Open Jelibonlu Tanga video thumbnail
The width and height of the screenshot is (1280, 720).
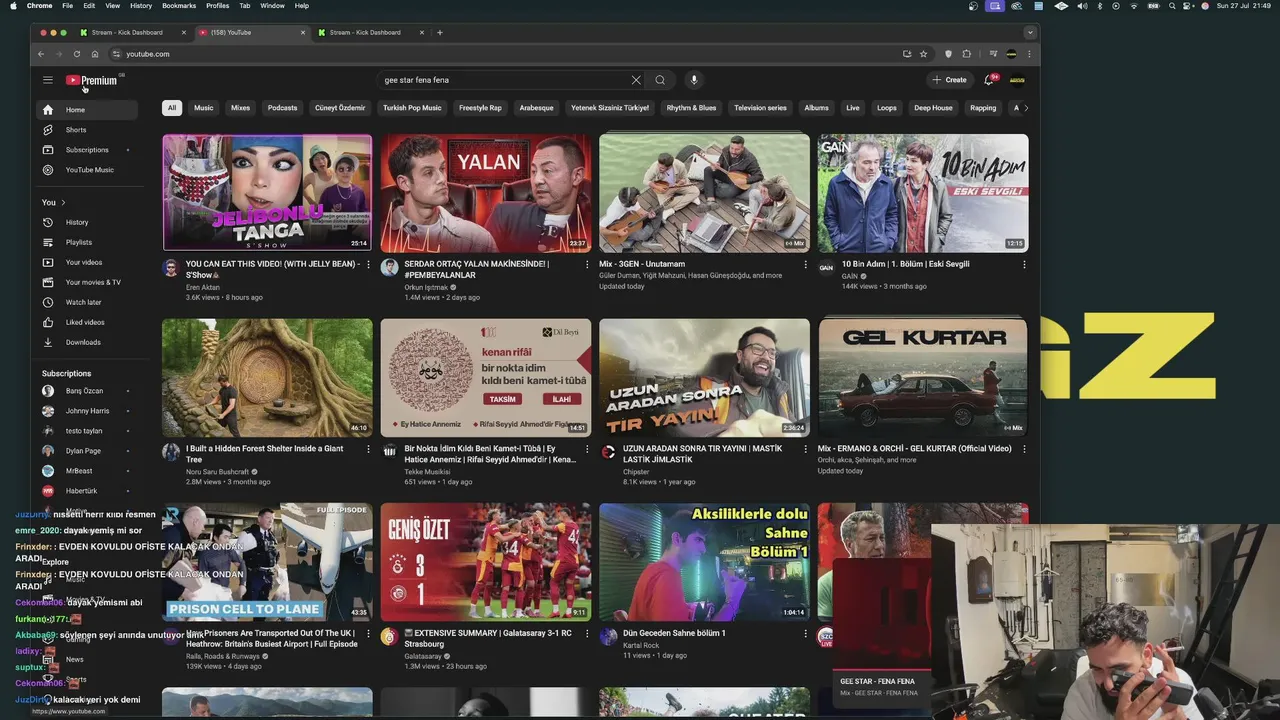267,192
